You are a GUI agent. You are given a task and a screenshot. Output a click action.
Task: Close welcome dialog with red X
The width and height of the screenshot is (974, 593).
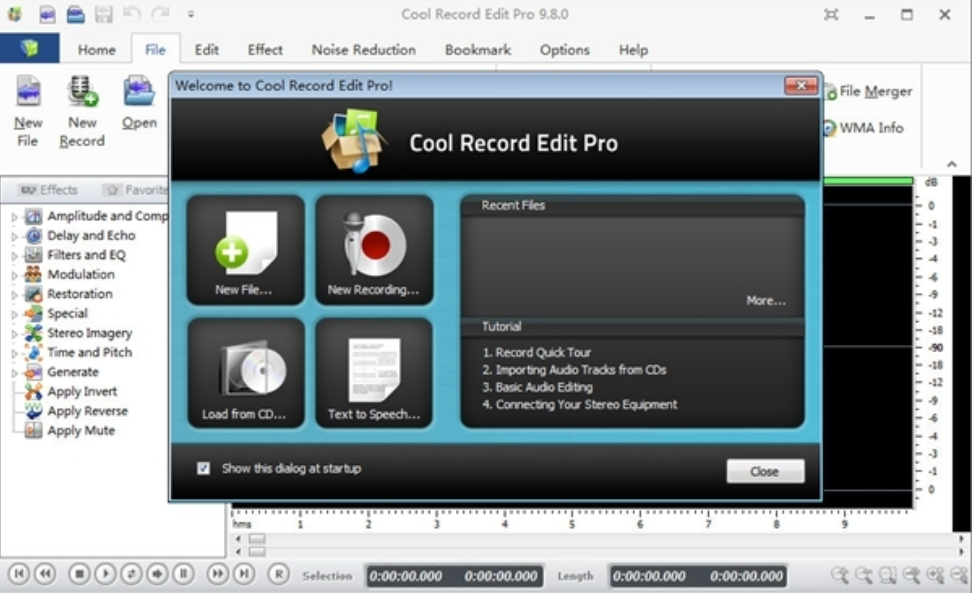[x=801, y=85]
